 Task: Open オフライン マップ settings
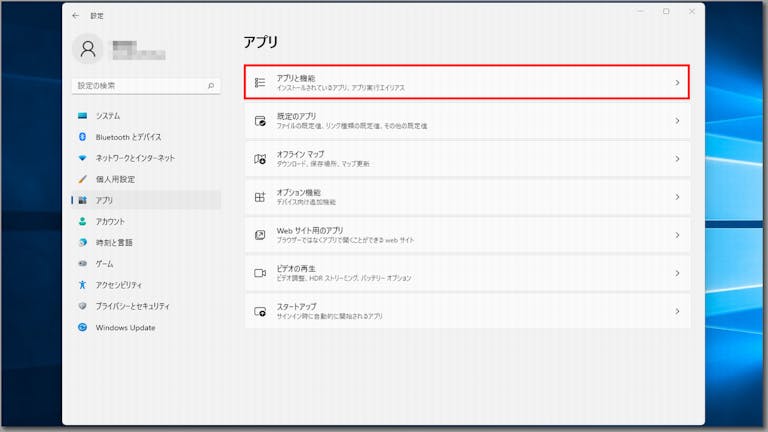point(467,159)
